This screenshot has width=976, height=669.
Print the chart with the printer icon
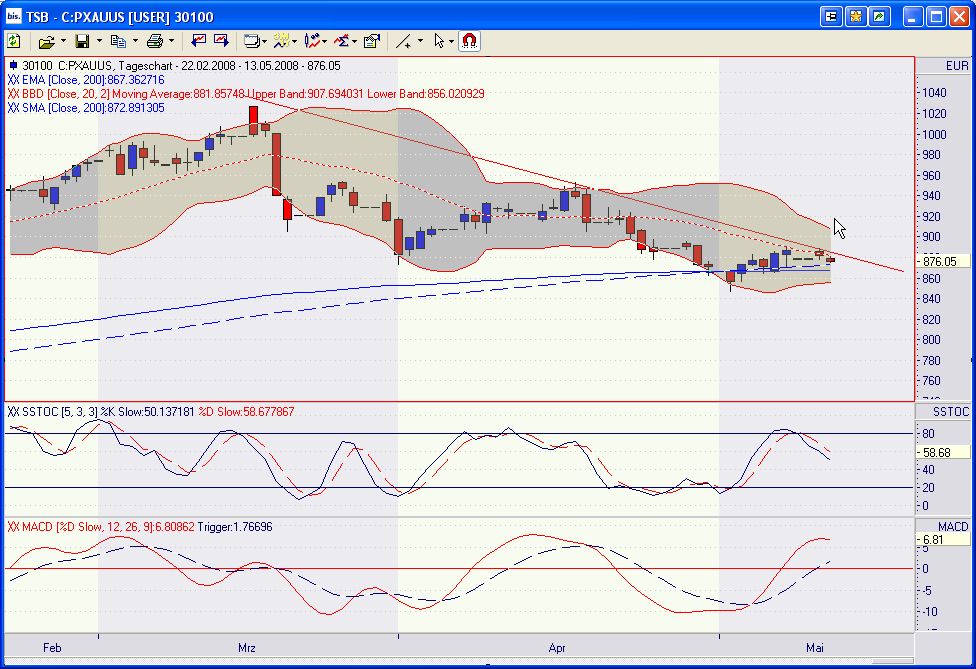coord(154,42)
